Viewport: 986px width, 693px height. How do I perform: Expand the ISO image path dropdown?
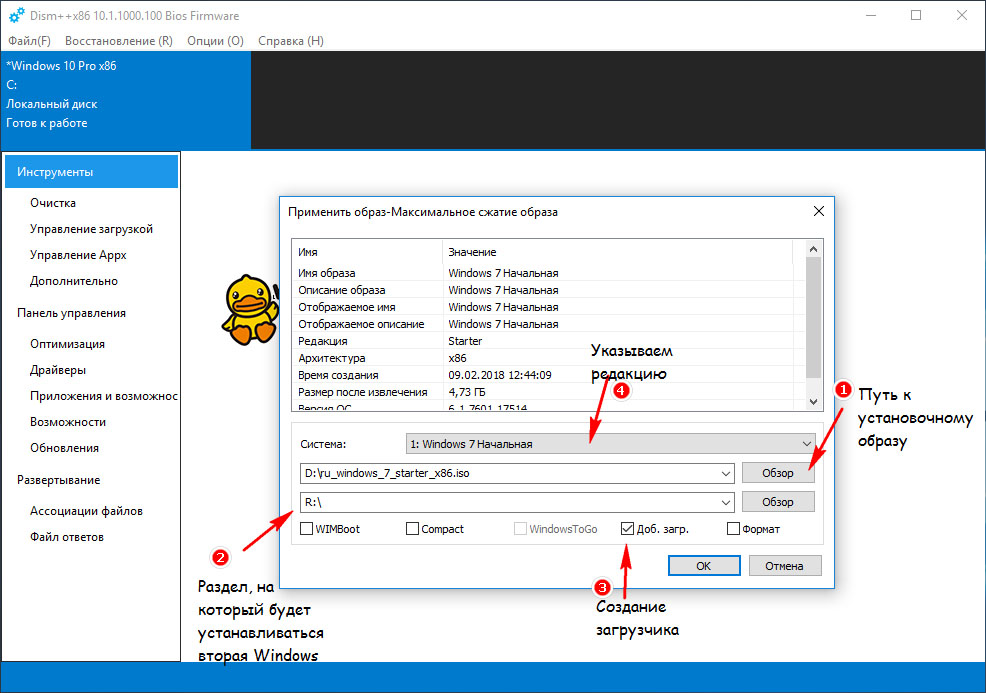[726, 474]
